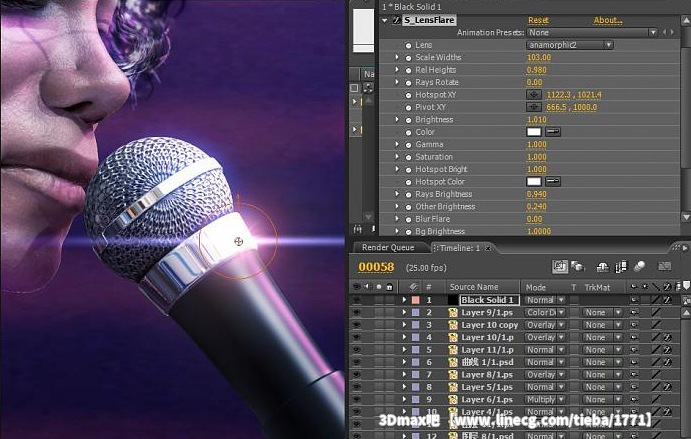Collapse the S_LensFlare effect

click(385, 20)
